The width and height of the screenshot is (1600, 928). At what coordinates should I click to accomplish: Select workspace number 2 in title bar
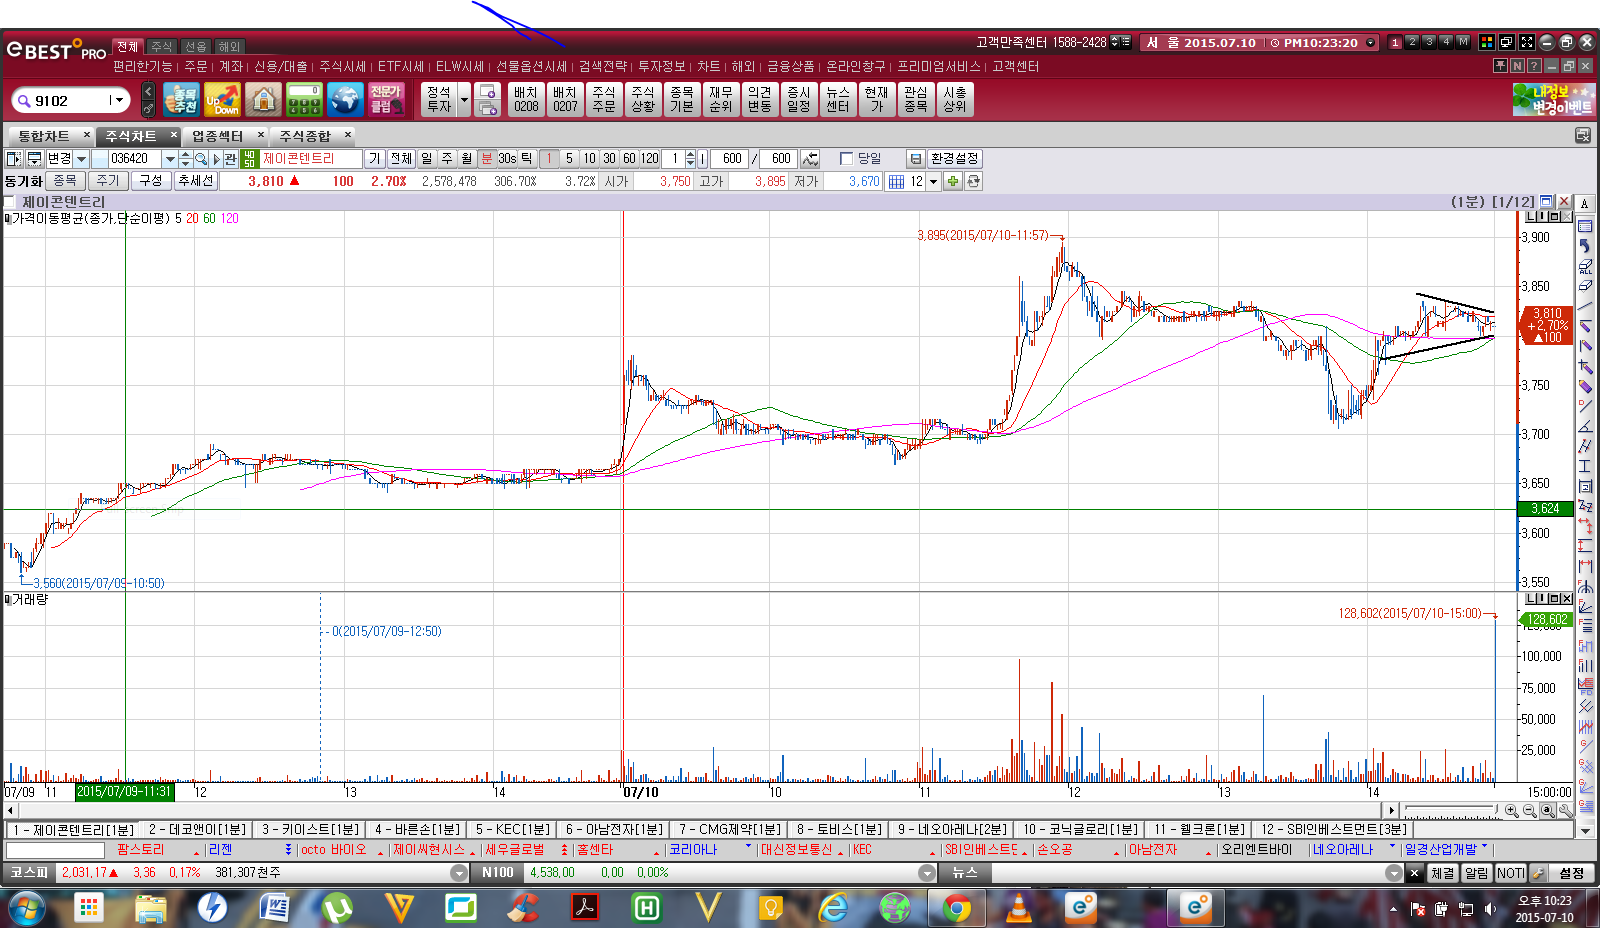coord(1412,42)
